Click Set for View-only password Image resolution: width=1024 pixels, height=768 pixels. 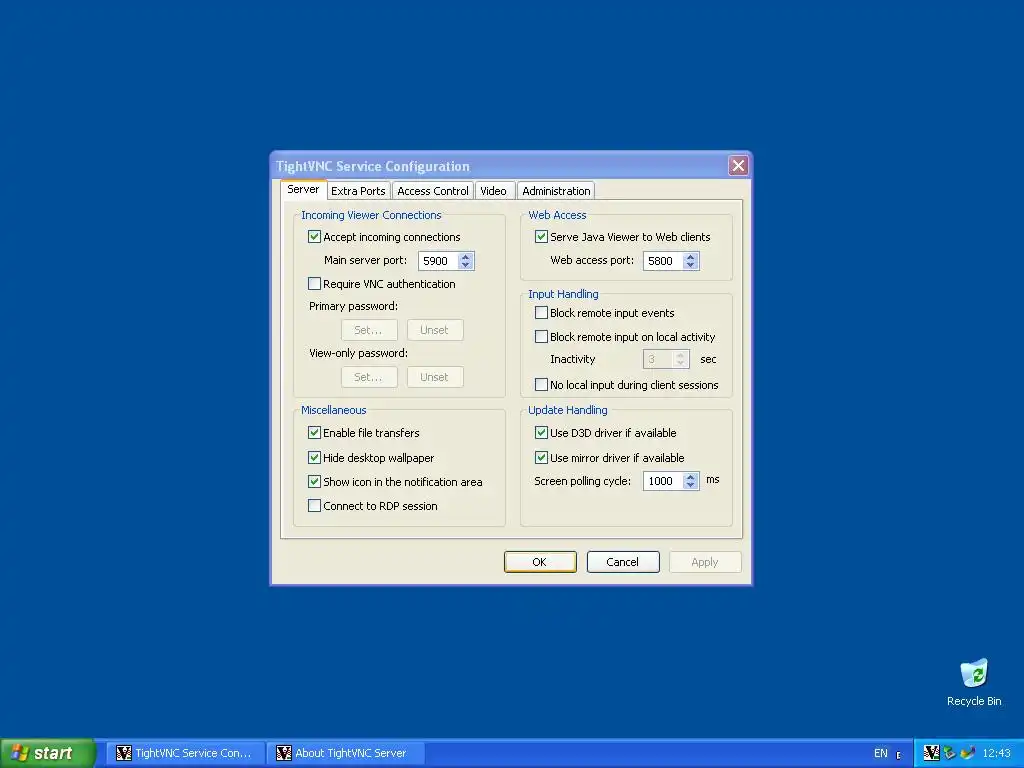[369, 377]
